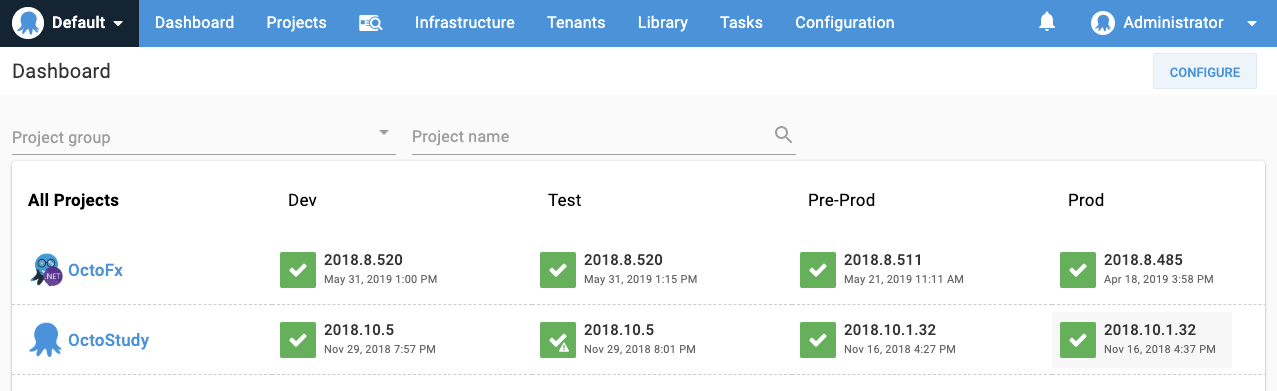
Task: Expand the Project group dropdown
Action: pos(203,137)
